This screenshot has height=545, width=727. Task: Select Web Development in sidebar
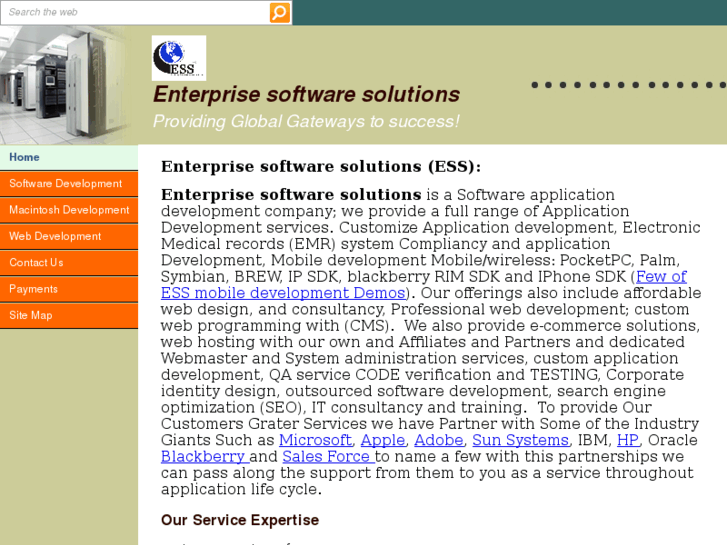(69, 237)
